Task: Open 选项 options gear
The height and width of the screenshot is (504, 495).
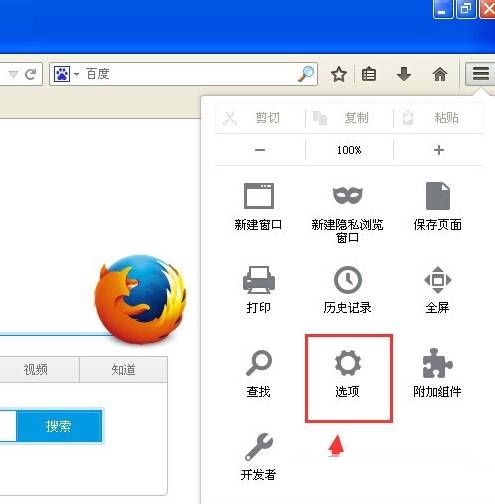Action: click(348, 373)
